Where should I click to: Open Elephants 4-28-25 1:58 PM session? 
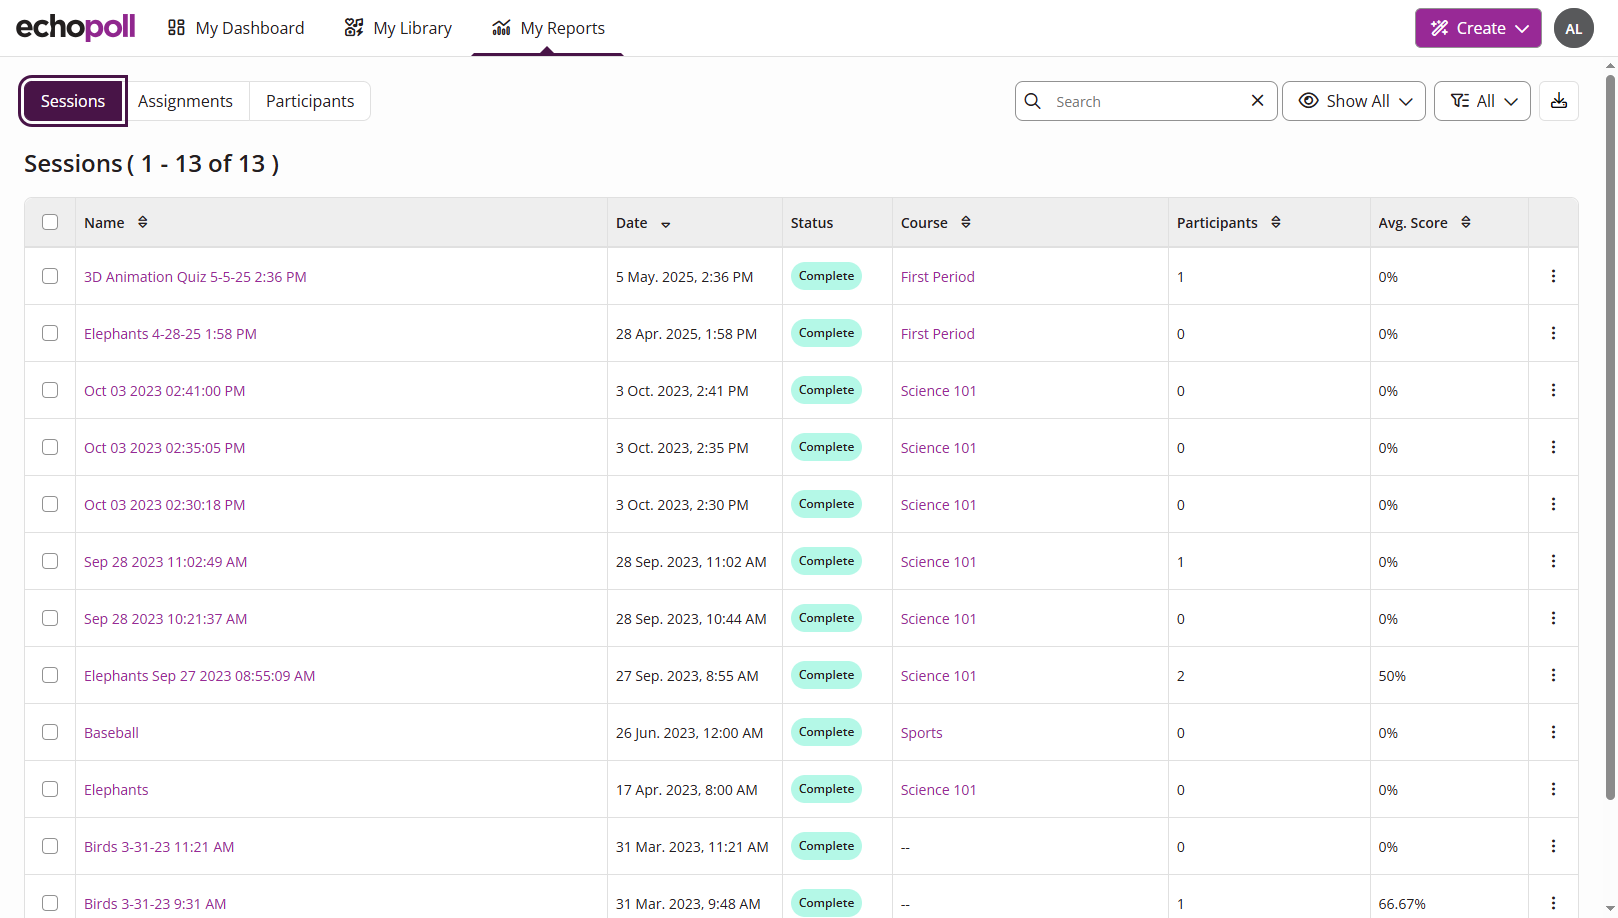click(170, 334)
